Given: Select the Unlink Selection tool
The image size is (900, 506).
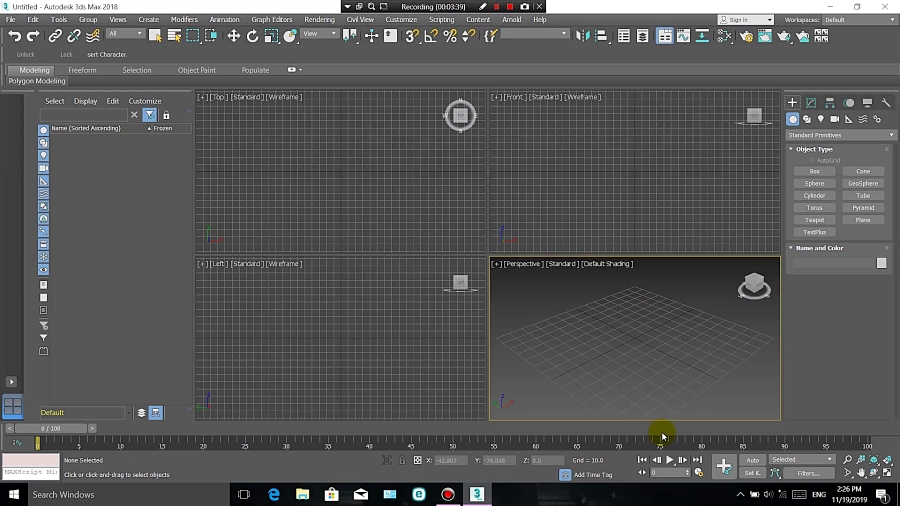Looking at the screenshot, I should [x=73, y=36].
